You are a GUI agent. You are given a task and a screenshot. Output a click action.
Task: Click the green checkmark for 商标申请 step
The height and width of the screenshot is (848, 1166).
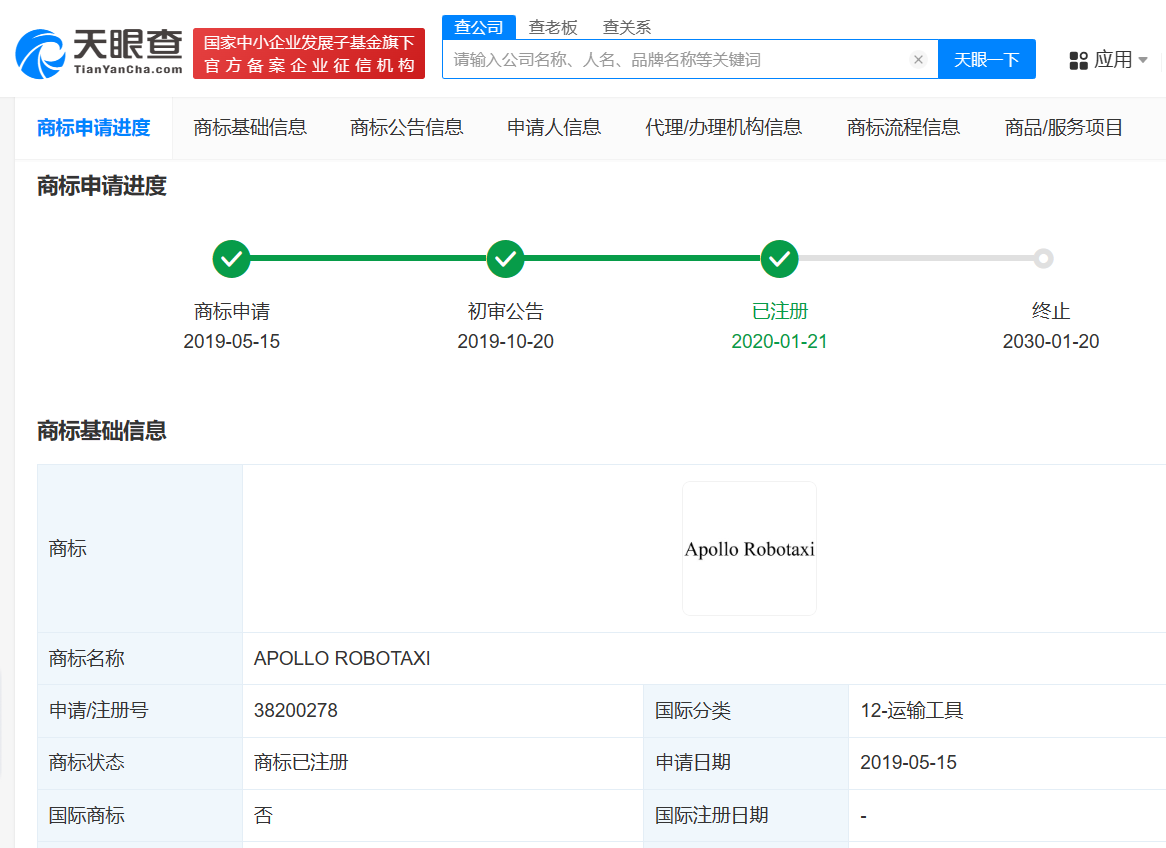(231, 258)
